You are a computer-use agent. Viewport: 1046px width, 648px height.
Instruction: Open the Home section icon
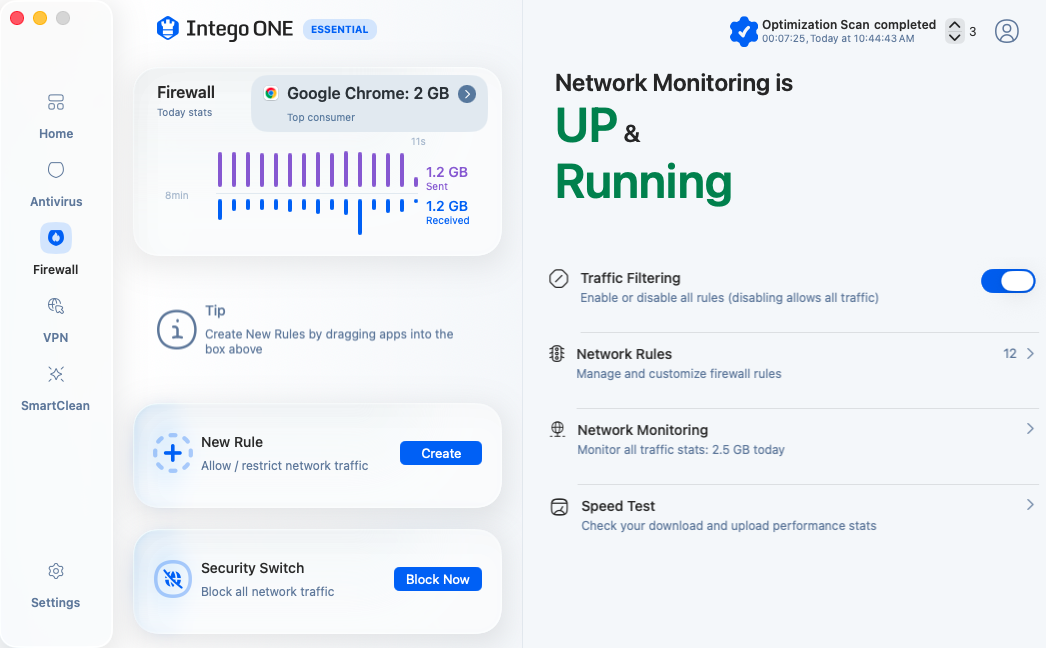56,102
